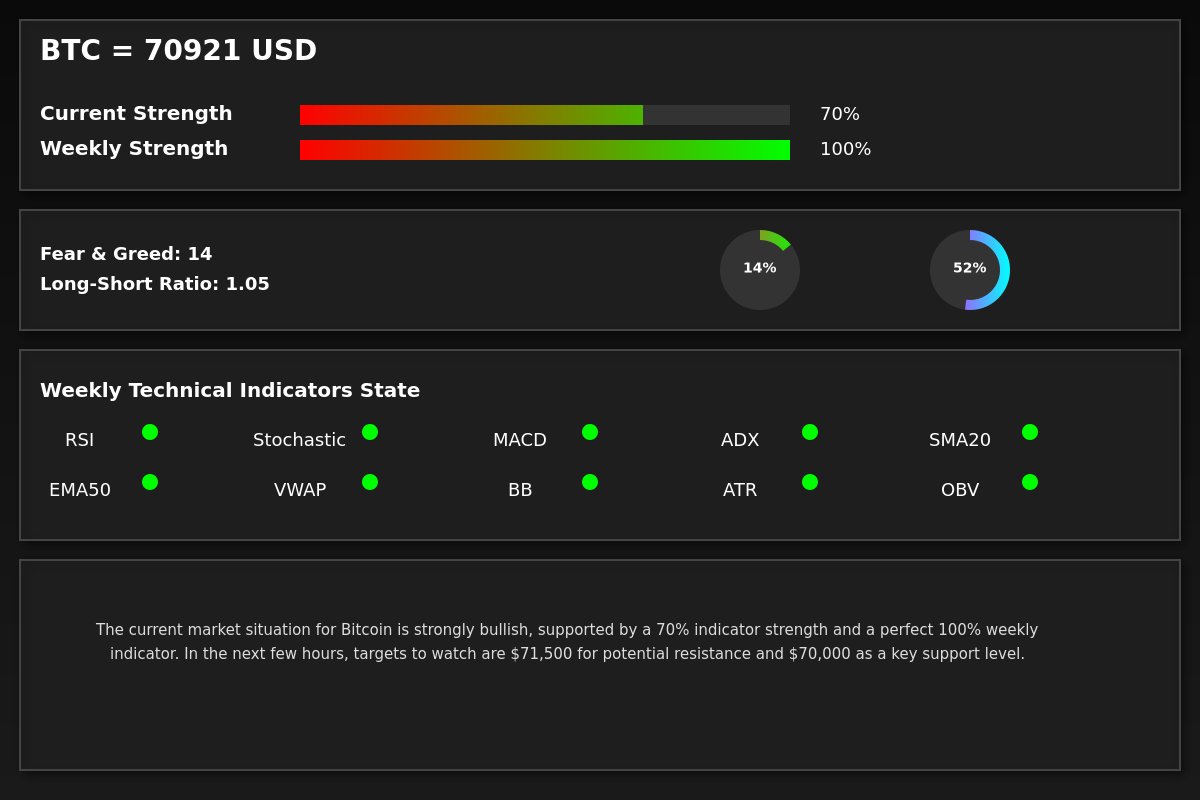Click the BTC = 70921 USD heading

178,51
